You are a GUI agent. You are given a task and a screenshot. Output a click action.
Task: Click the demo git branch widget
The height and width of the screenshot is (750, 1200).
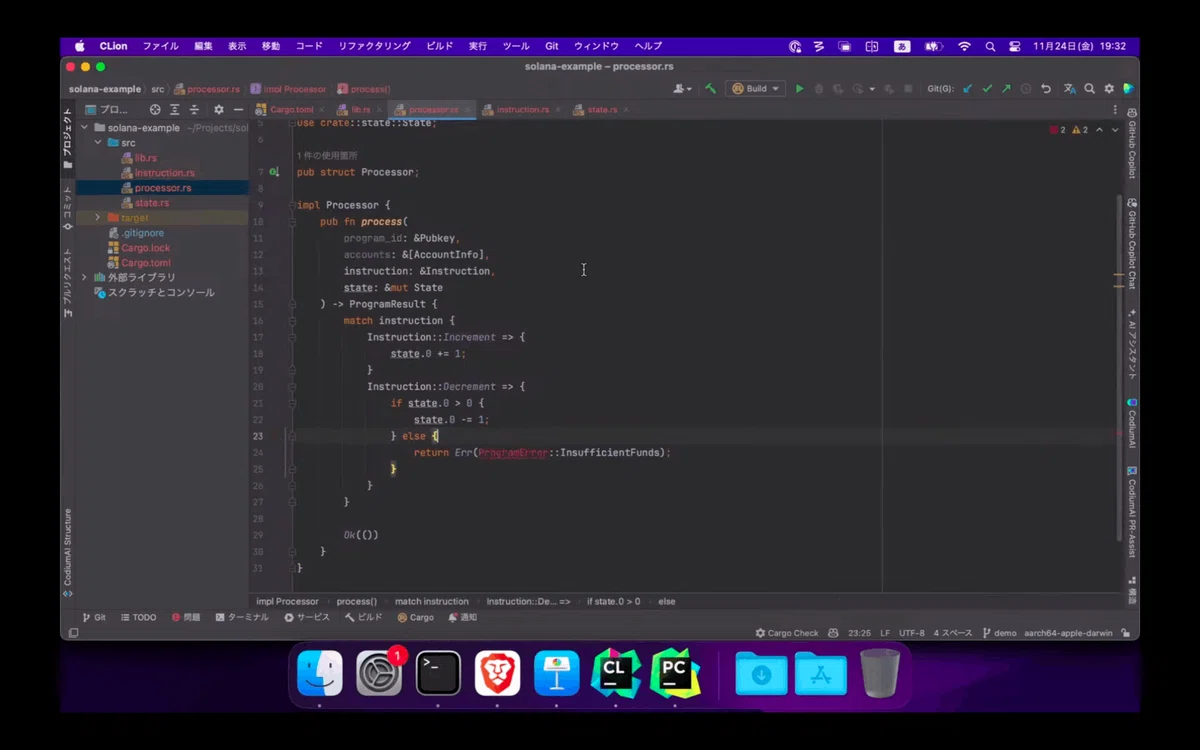coord(999,633)
